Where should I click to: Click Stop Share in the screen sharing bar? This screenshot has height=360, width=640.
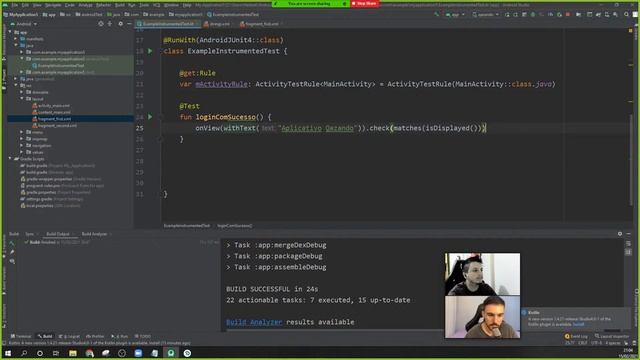[364, 4]
